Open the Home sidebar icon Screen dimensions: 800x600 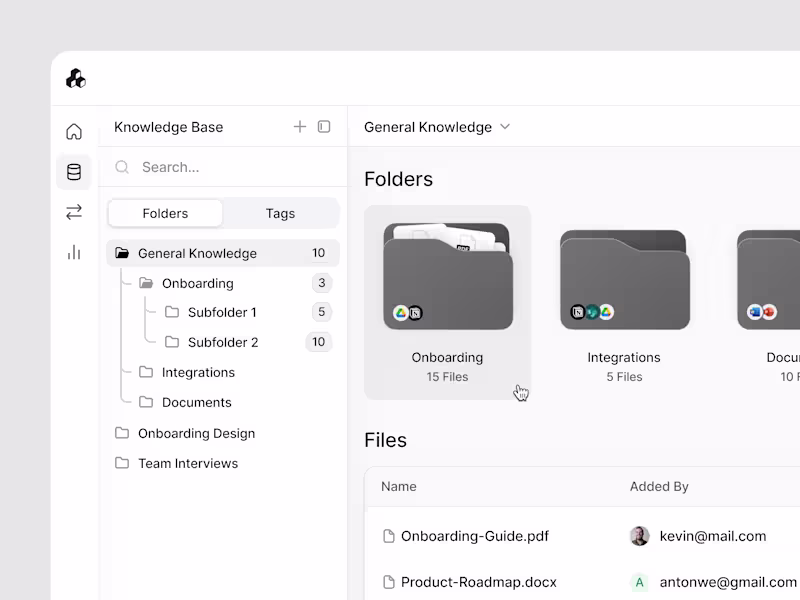[x=73, y=130]
